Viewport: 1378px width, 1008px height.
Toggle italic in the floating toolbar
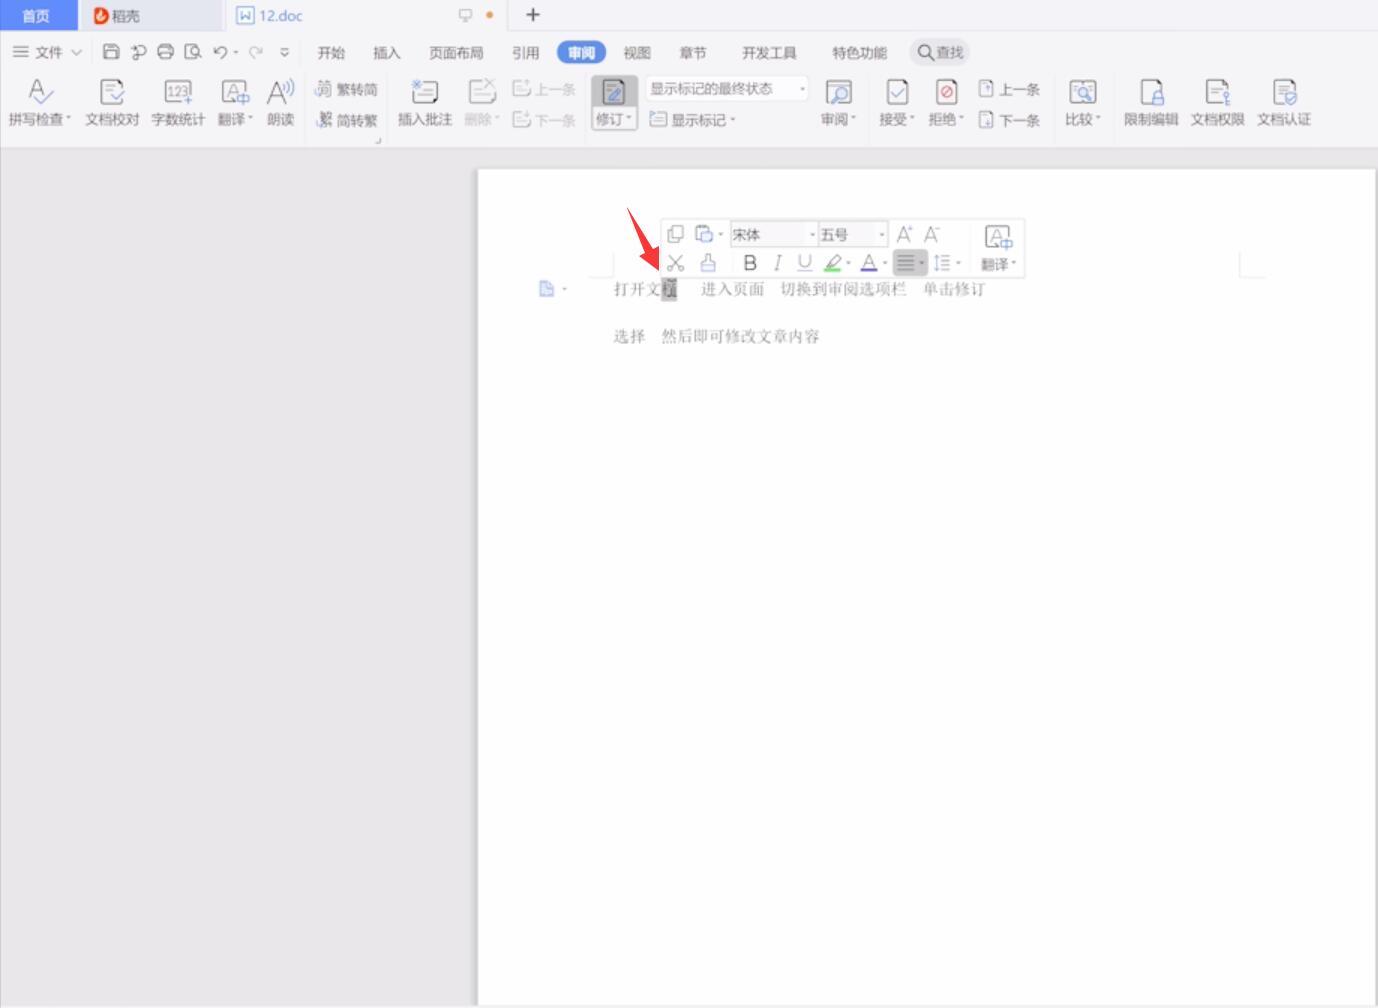click(777, 263)
